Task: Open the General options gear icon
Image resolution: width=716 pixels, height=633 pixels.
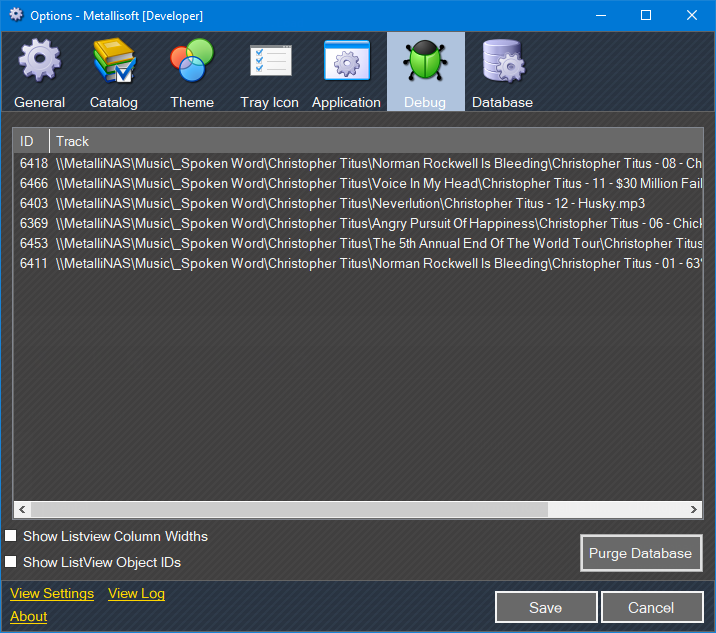Action: (x=40, y=62)
